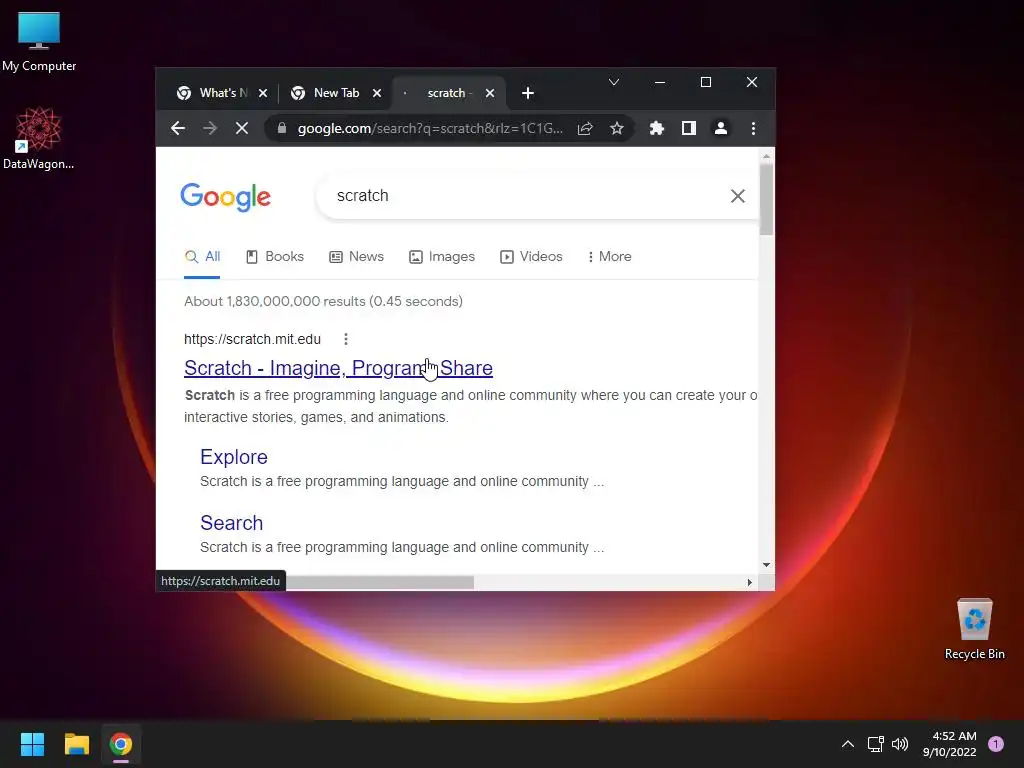Image resolution: width=1024 pixels, height=768 pixels.
Task: Close the New Tab tab
Action: tap(377, 93)
